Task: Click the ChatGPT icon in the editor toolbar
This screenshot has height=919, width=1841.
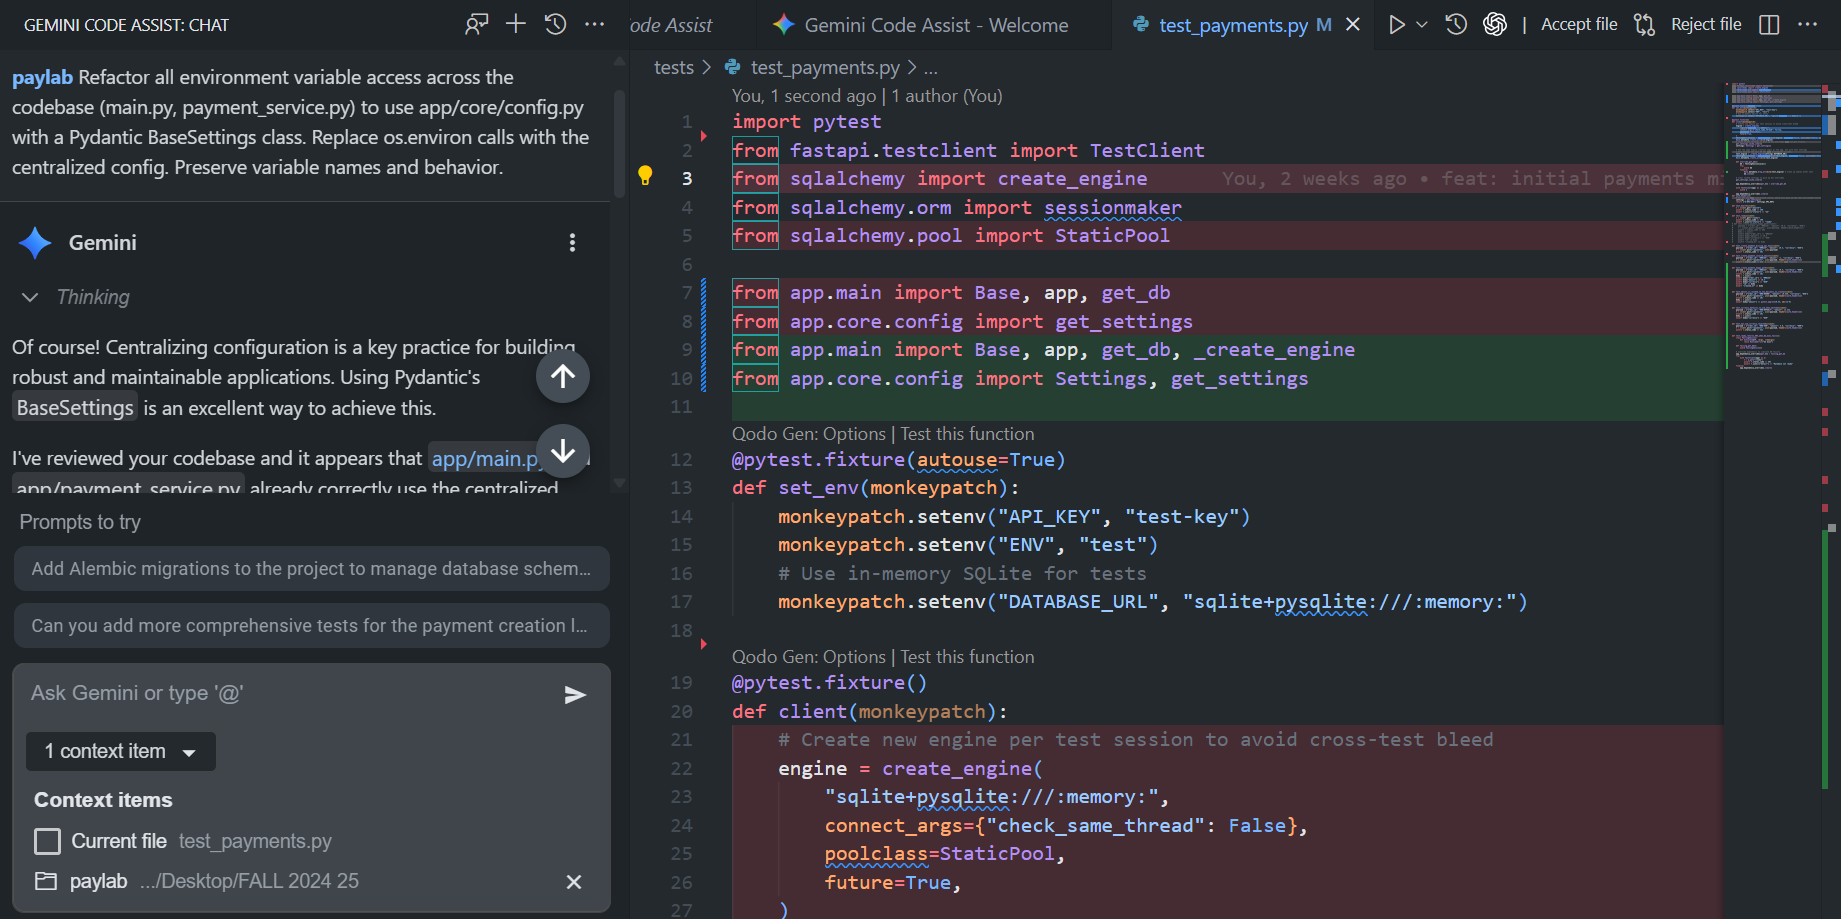Action: point(1495,23)
